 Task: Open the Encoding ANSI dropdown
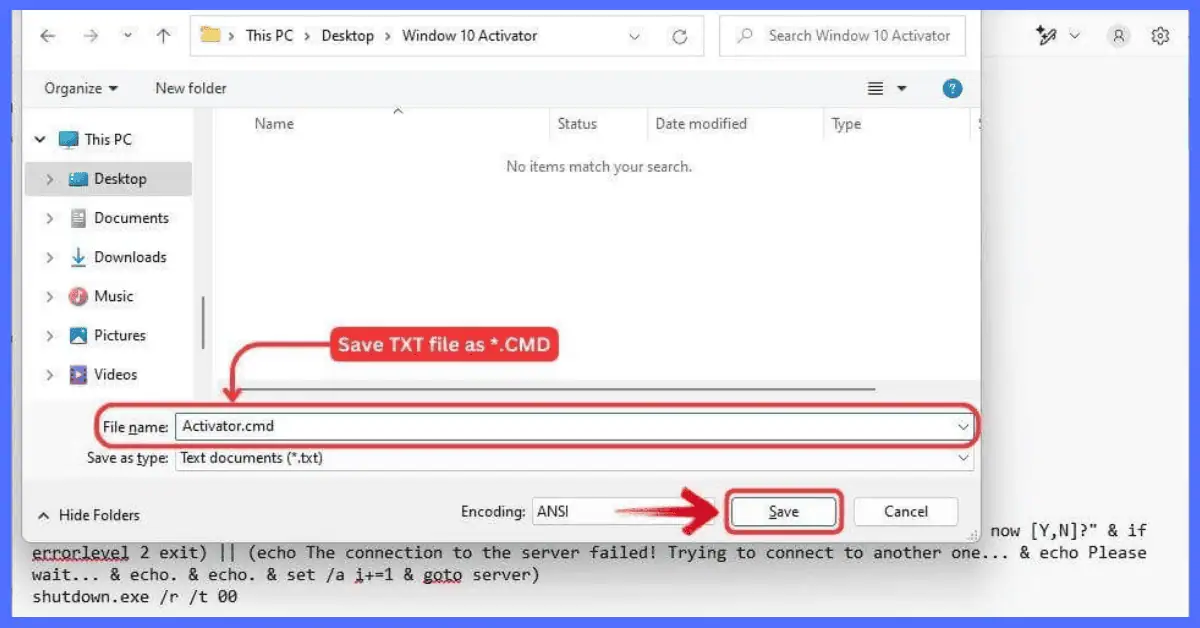pyautogui.click(x=623, y=511)
